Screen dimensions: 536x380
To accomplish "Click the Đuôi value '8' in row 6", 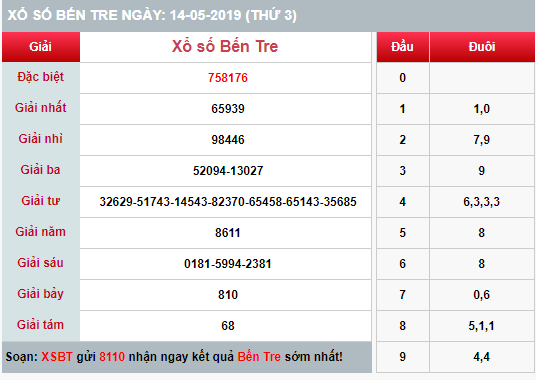I will [482, 264].
